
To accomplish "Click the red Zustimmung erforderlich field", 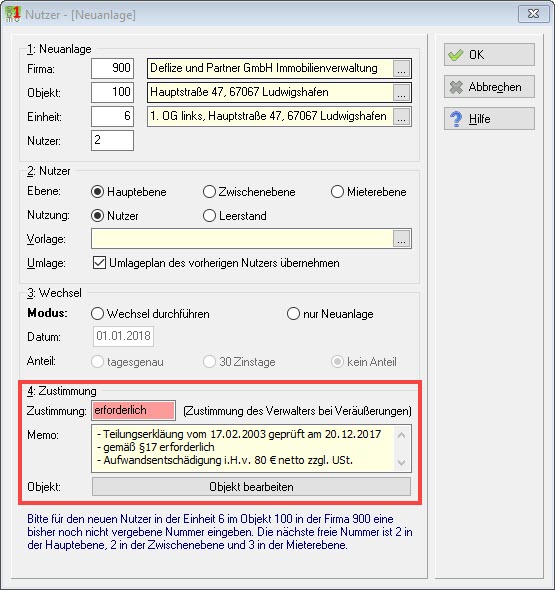I will (134, 410).
